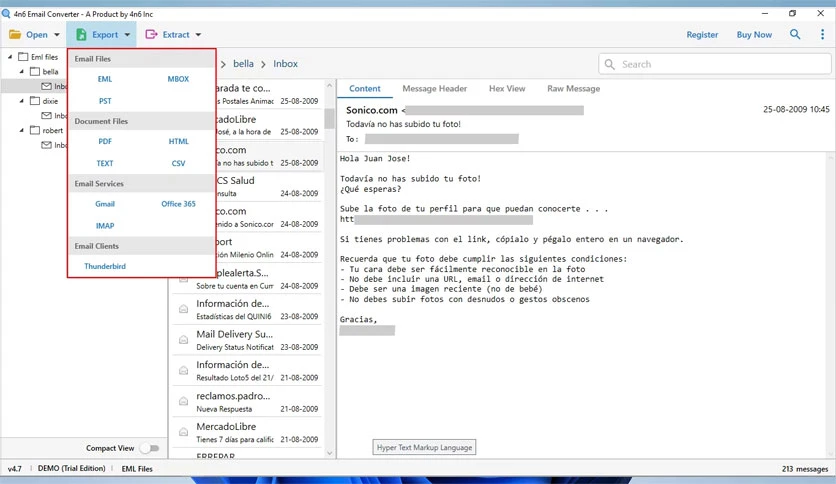836x484 pixels.
Task: Choose CSV export format
Action: [x=179, y=163]
